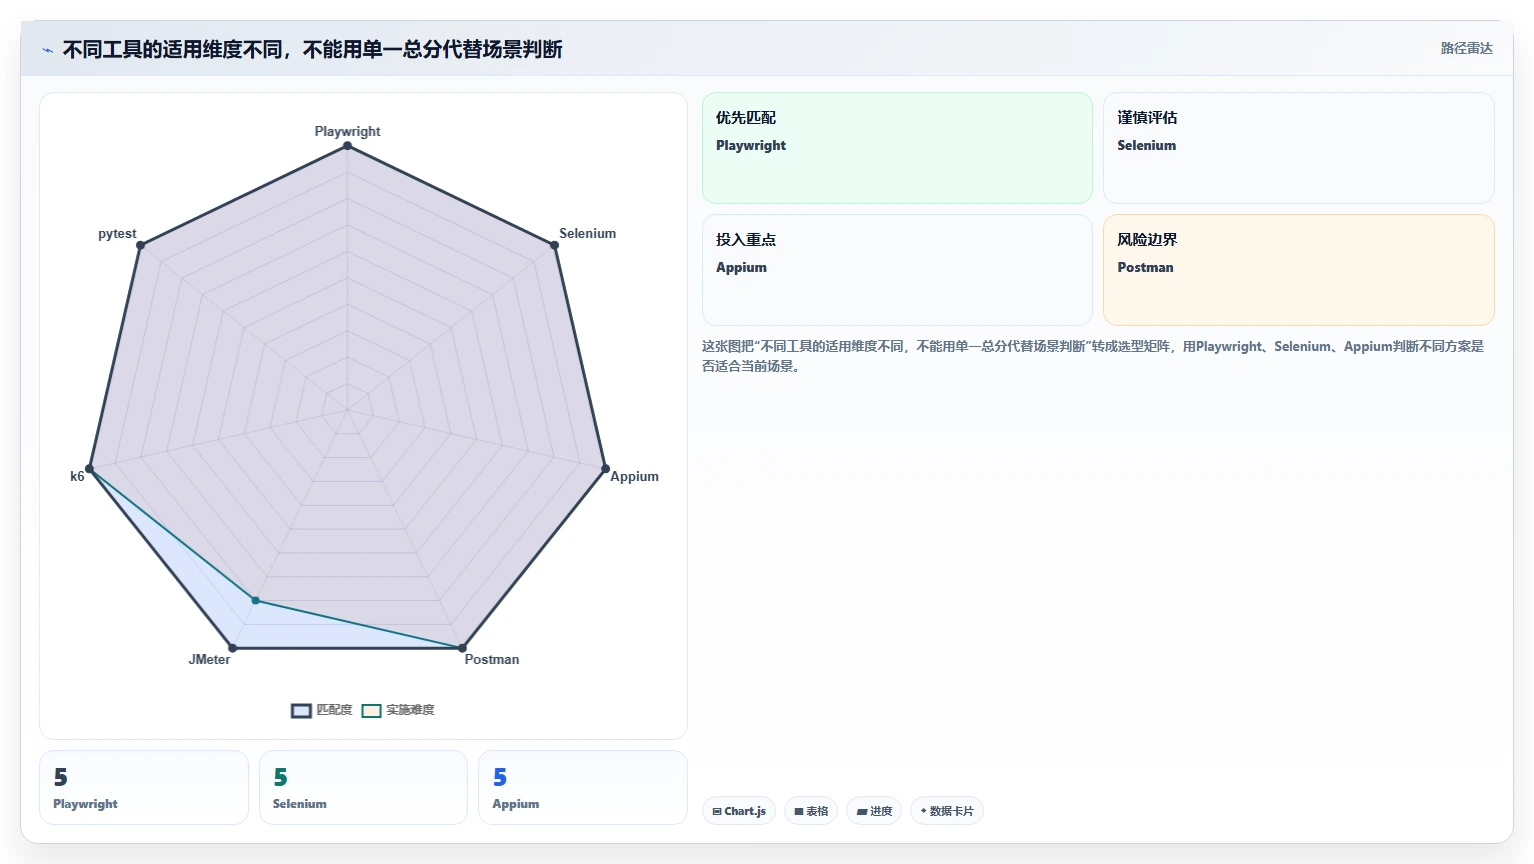The width and height of the screenshot is (1534, 864).
Task: Click the Selenium data point on radar
Action: pyautogui.click(x=555, y=245)
